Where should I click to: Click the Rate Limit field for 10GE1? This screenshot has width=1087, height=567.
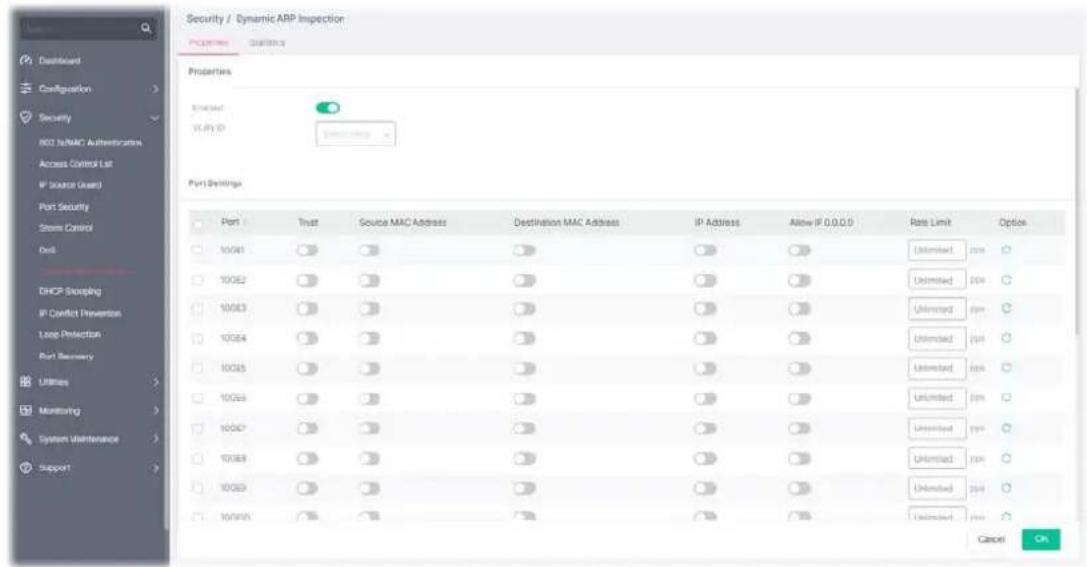tap(937, 250)
